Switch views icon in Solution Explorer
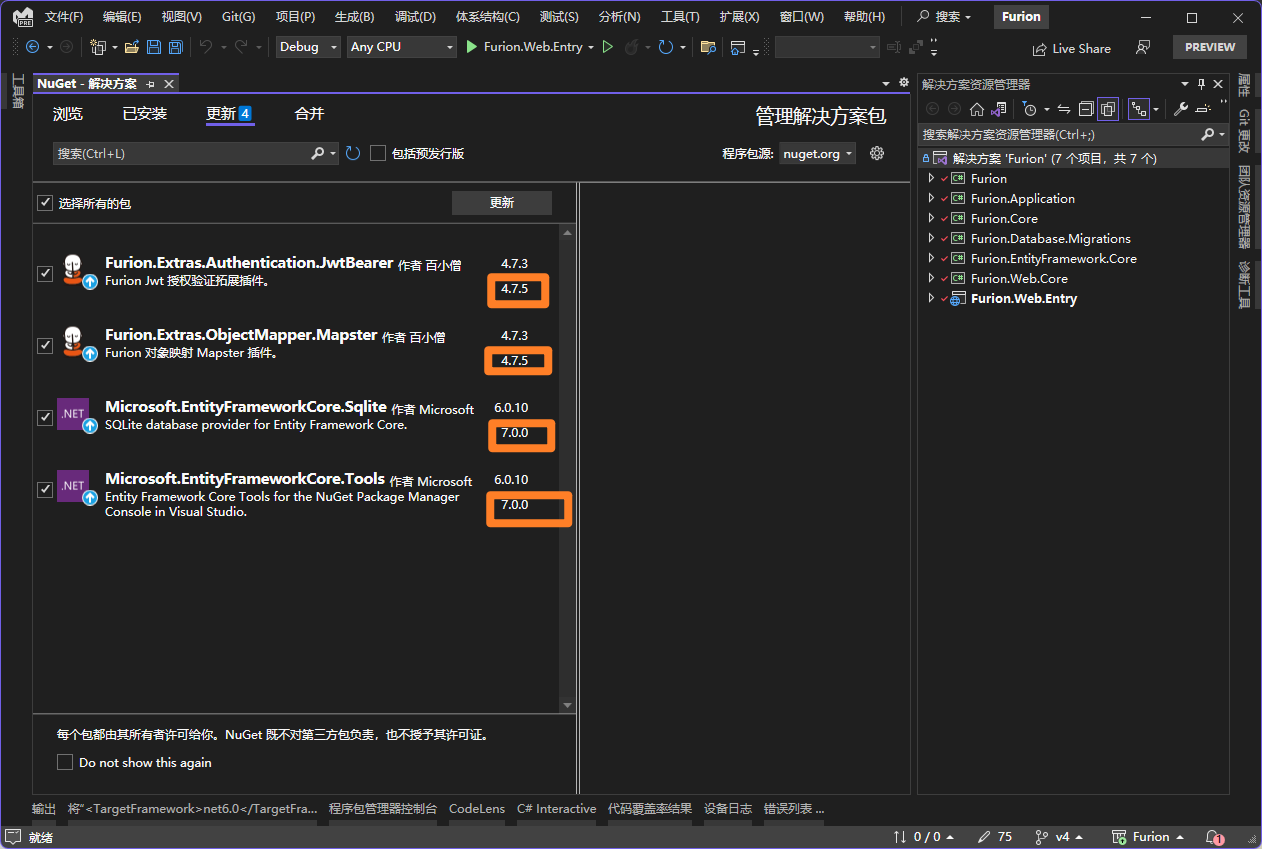The height and width of the screenshot is (849, 1262). [997, 109]
